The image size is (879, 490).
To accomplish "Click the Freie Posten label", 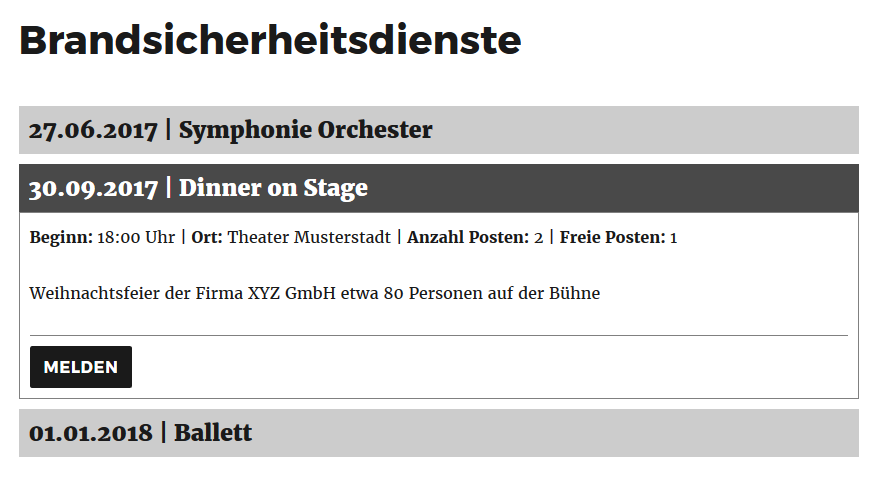I will click(612, 238).
